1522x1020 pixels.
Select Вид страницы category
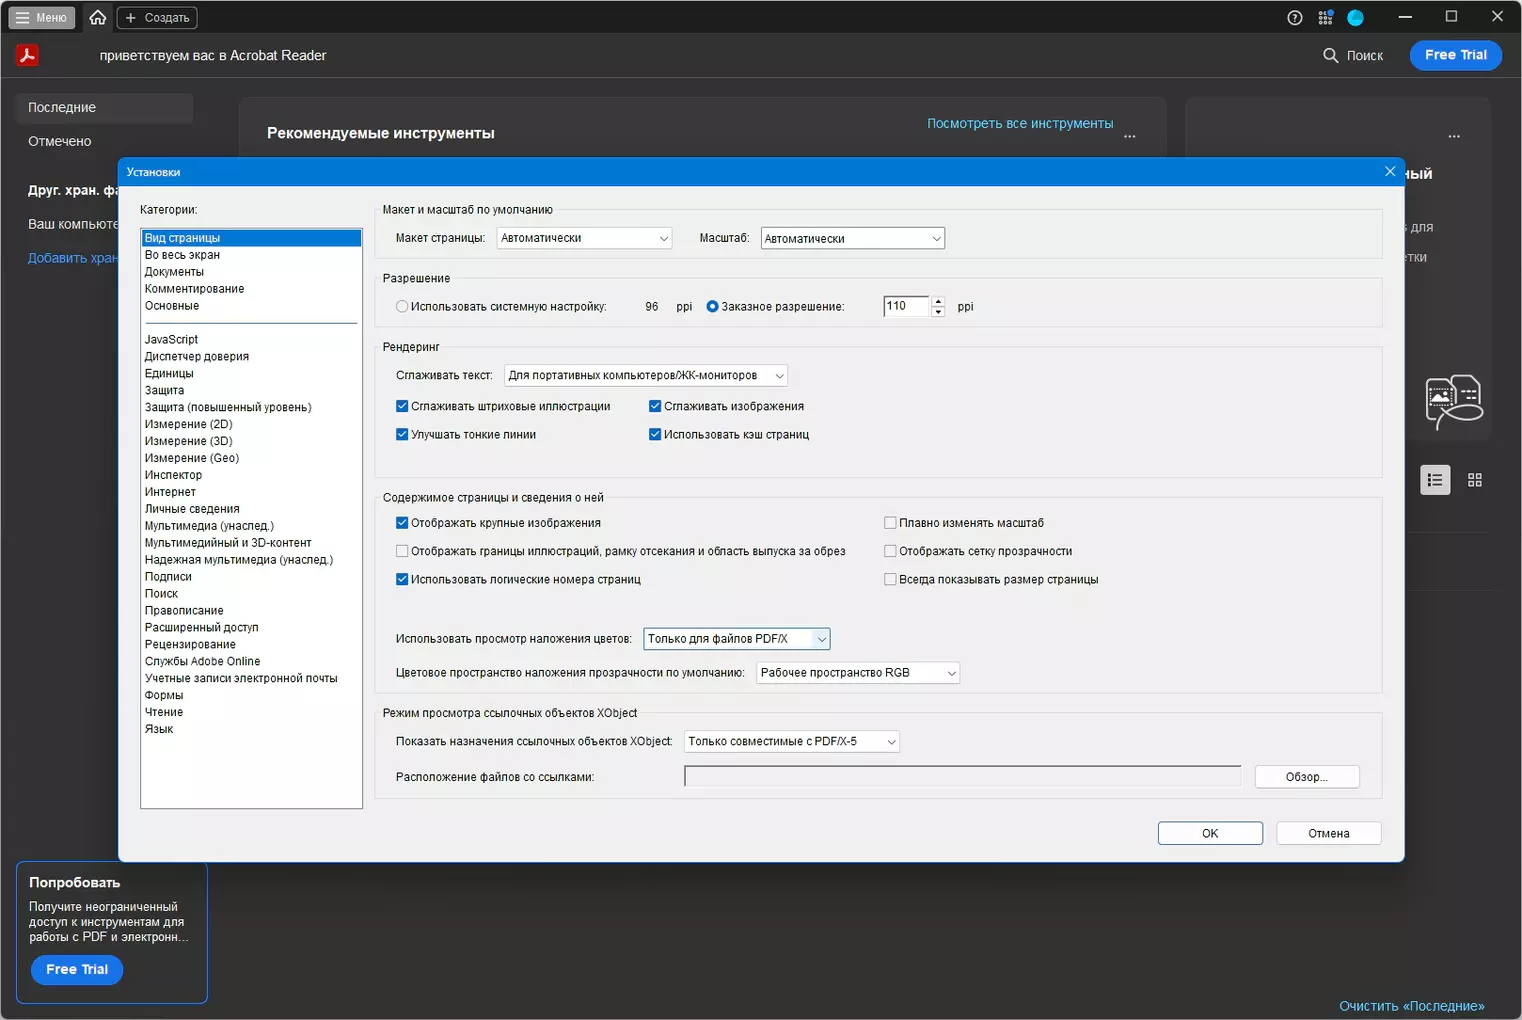(x=251, y=238)
